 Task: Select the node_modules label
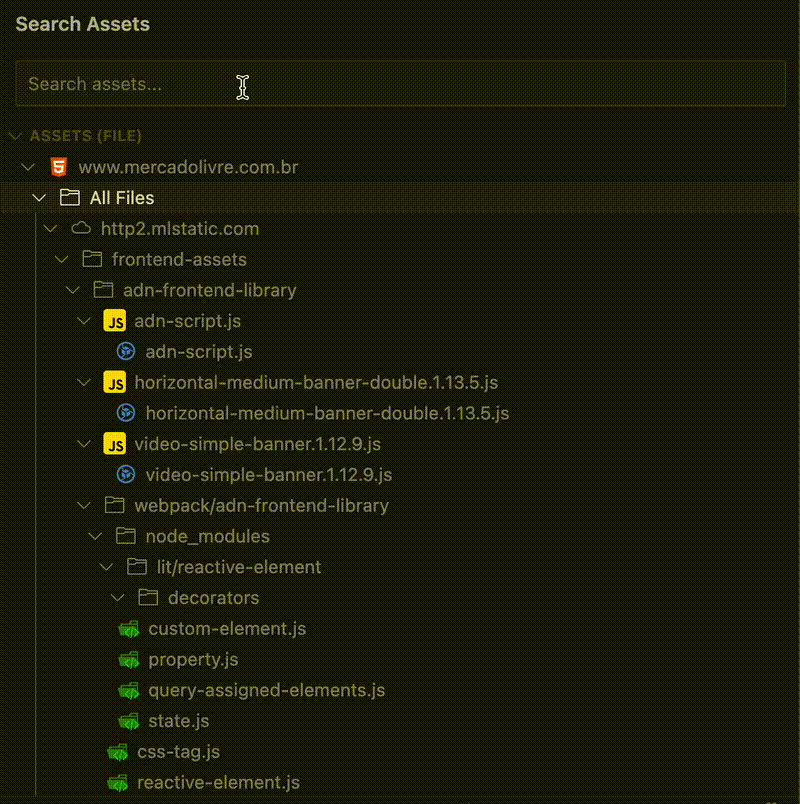click(208, 536)
